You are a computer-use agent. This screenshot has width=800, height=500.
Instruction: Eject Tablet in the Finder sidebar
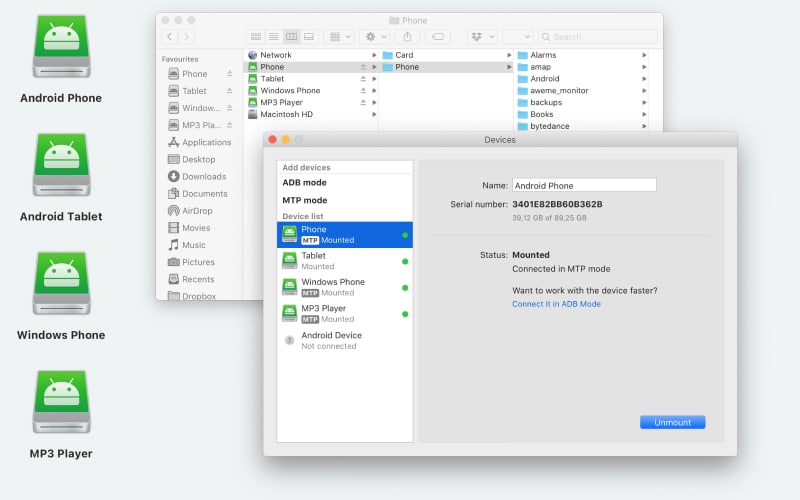pos(230,91)
